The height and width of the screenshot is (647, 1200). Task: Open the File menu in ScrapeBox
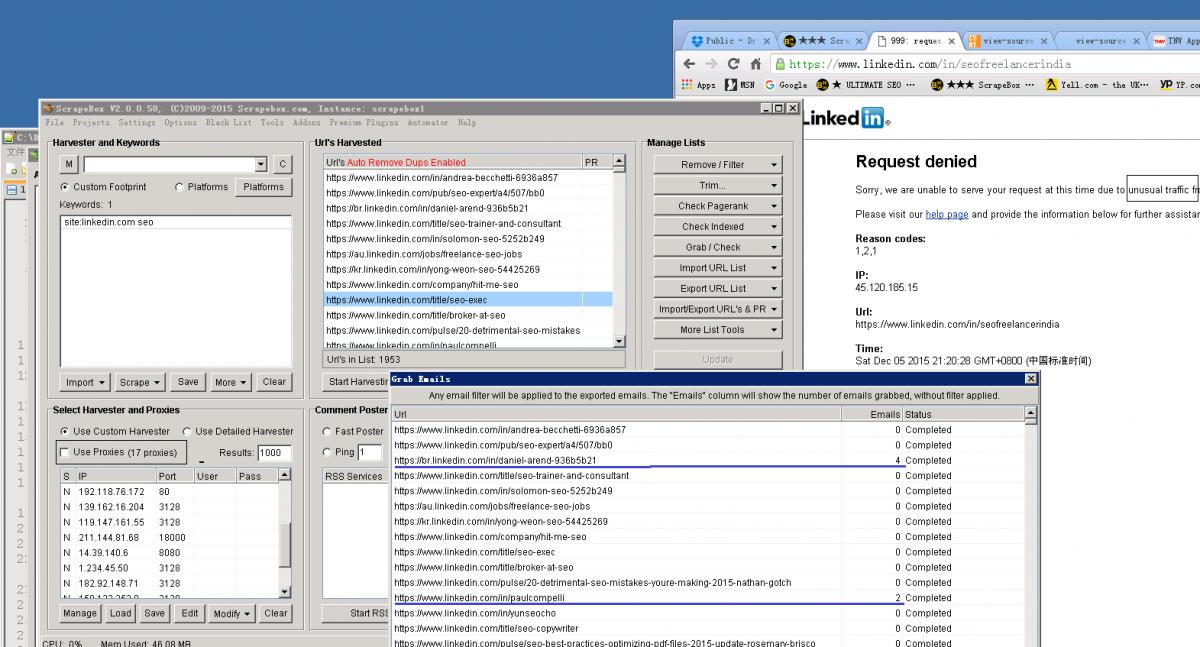[54, 122]
